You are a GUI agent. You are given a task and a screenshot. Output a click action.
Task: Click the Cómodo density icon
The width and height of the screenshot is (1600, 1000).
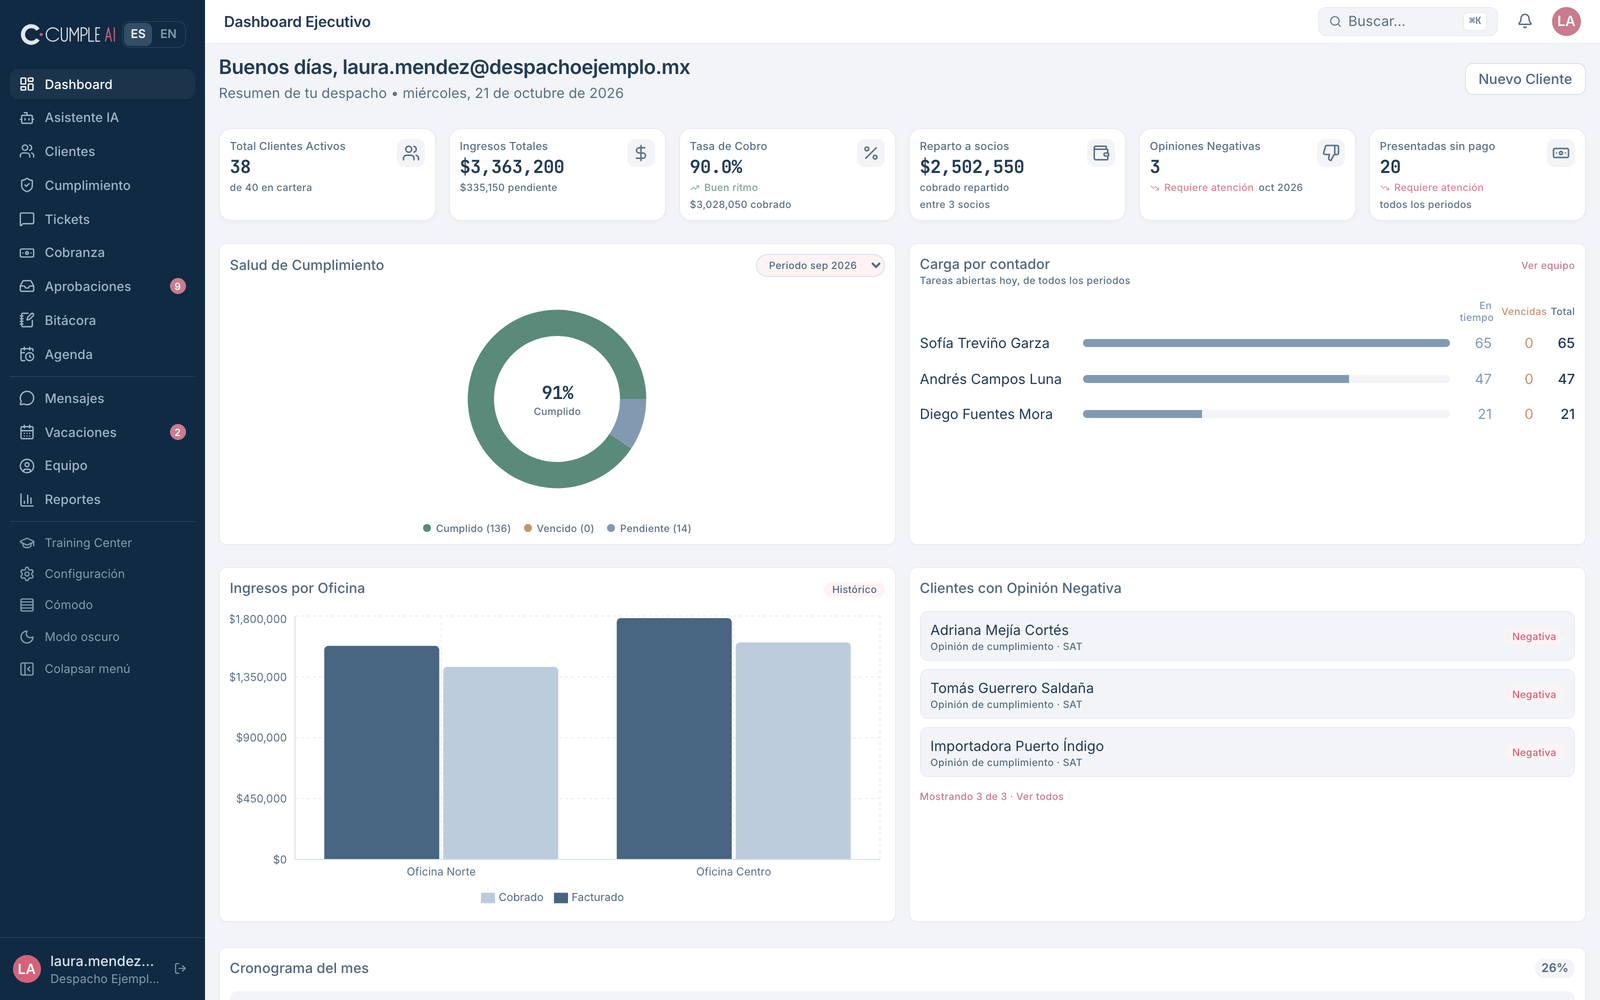click(27, 605)
